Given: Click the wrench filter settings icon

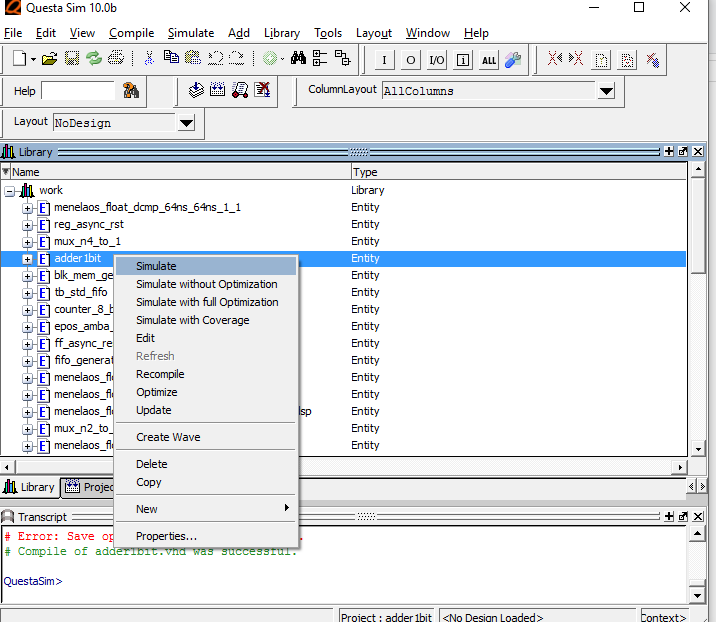Looking at the screenshot, I should tap(513, 60).
